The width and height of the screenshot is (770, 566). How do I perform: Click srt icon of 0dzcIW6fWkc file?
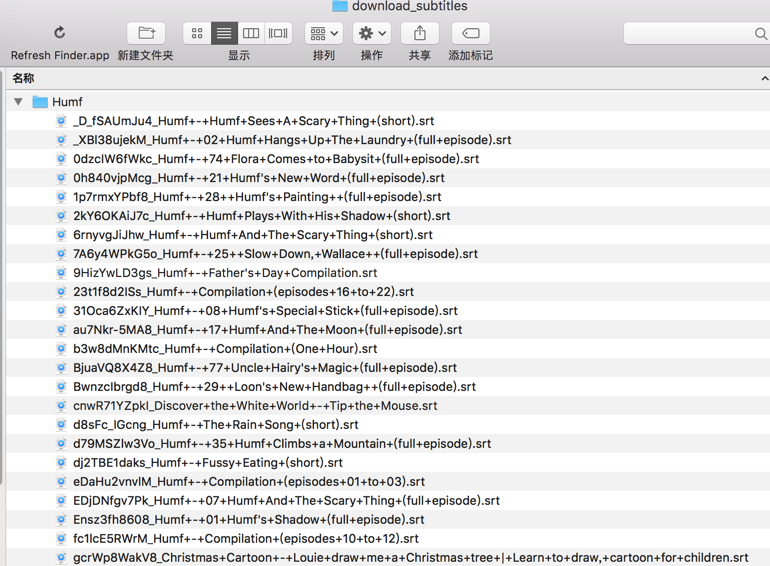[x=61, y=159]
